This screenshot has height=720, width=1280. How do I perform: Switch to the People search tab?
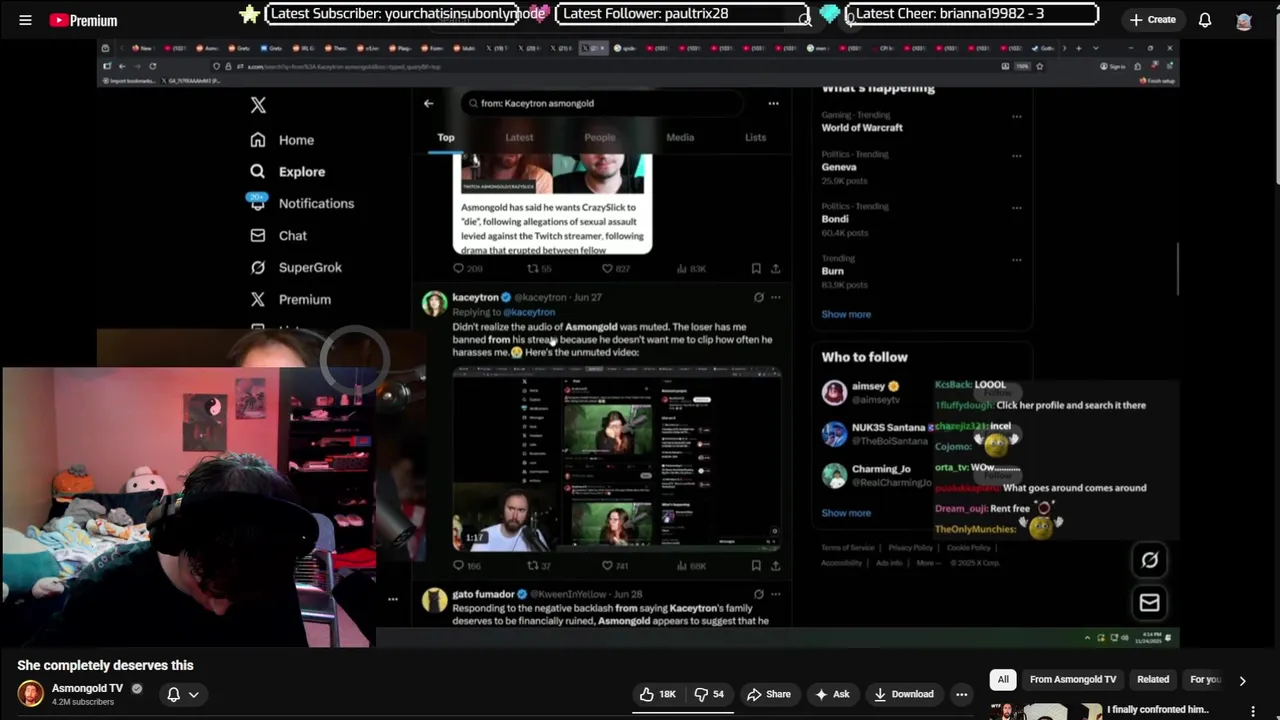pos(600,137)
